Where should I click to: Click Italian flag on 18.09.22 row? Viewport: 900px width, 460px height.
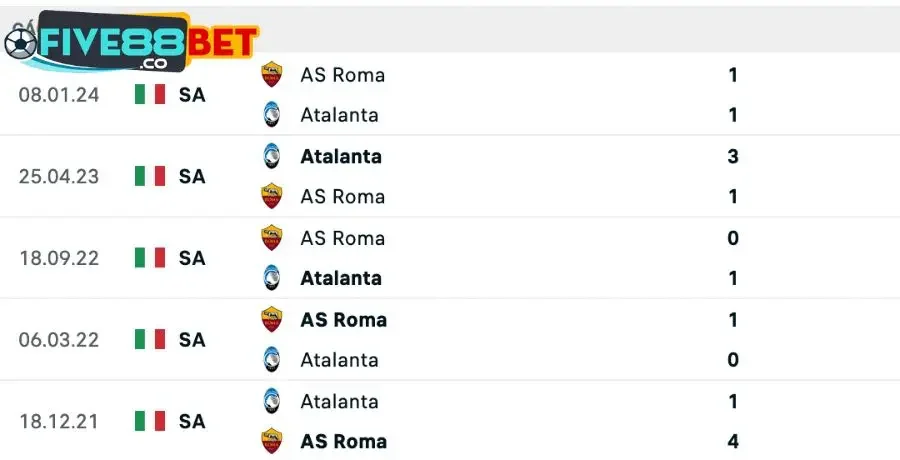[x=150, y=258]
